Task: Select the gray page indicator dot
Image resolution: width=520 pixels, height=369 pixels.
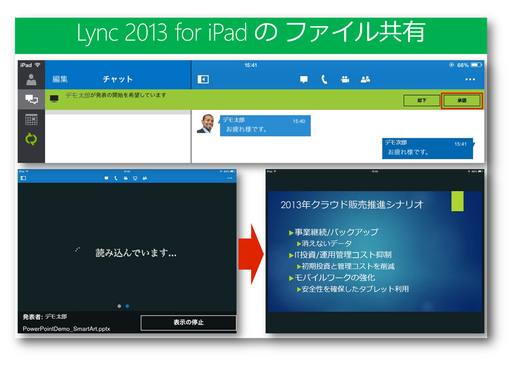Action: (119, 306)
